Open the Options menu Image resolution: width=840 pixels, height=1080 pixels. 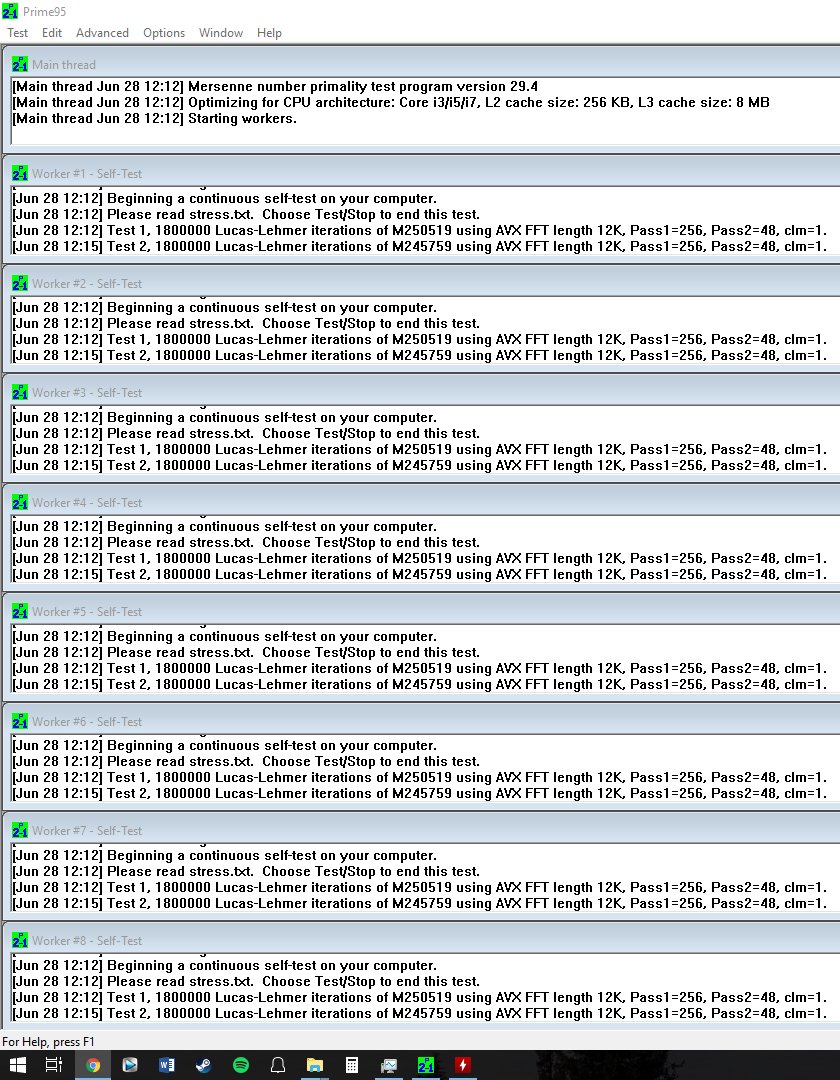pyautogui.click(x=164, y=33)
